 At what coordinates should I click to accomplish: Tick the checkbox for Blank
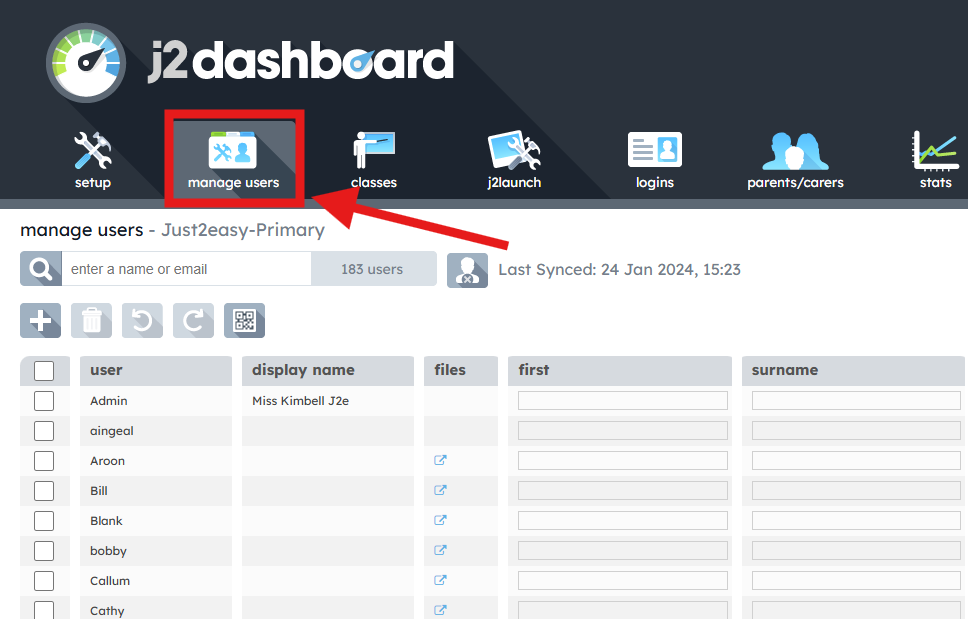pyautogui.click(x=44, y=521)
